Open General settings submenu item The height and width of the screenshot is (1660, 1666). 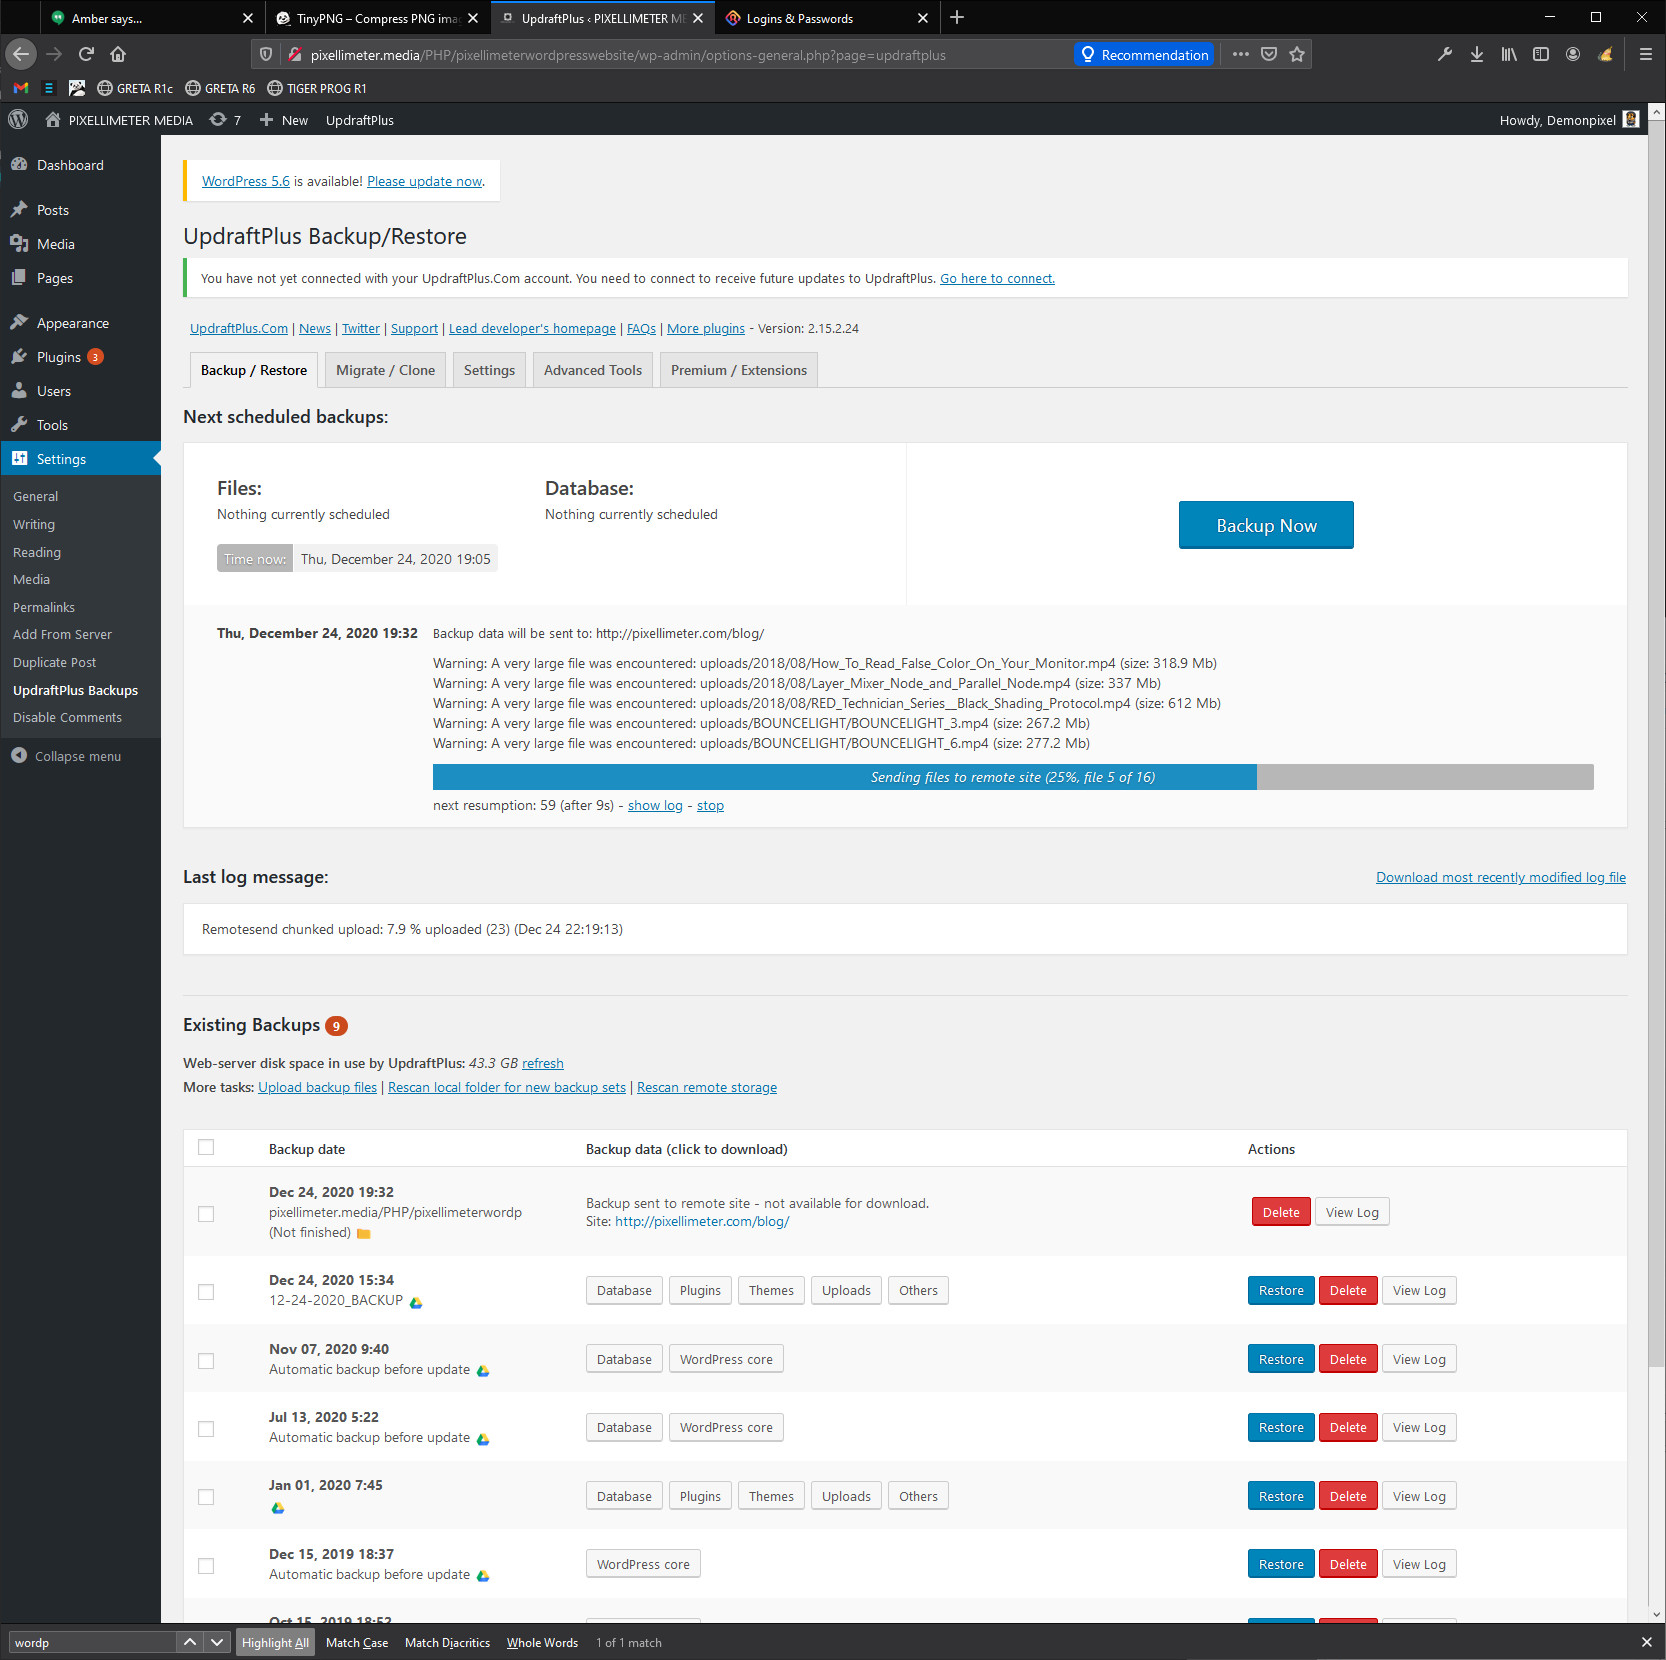(x=36, y=496)
